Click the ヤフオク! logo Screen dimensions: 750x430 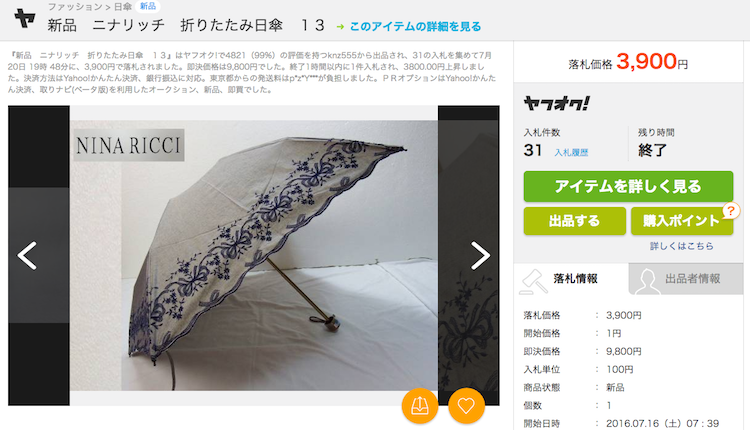pyautogui.click(x=557, y=103)
